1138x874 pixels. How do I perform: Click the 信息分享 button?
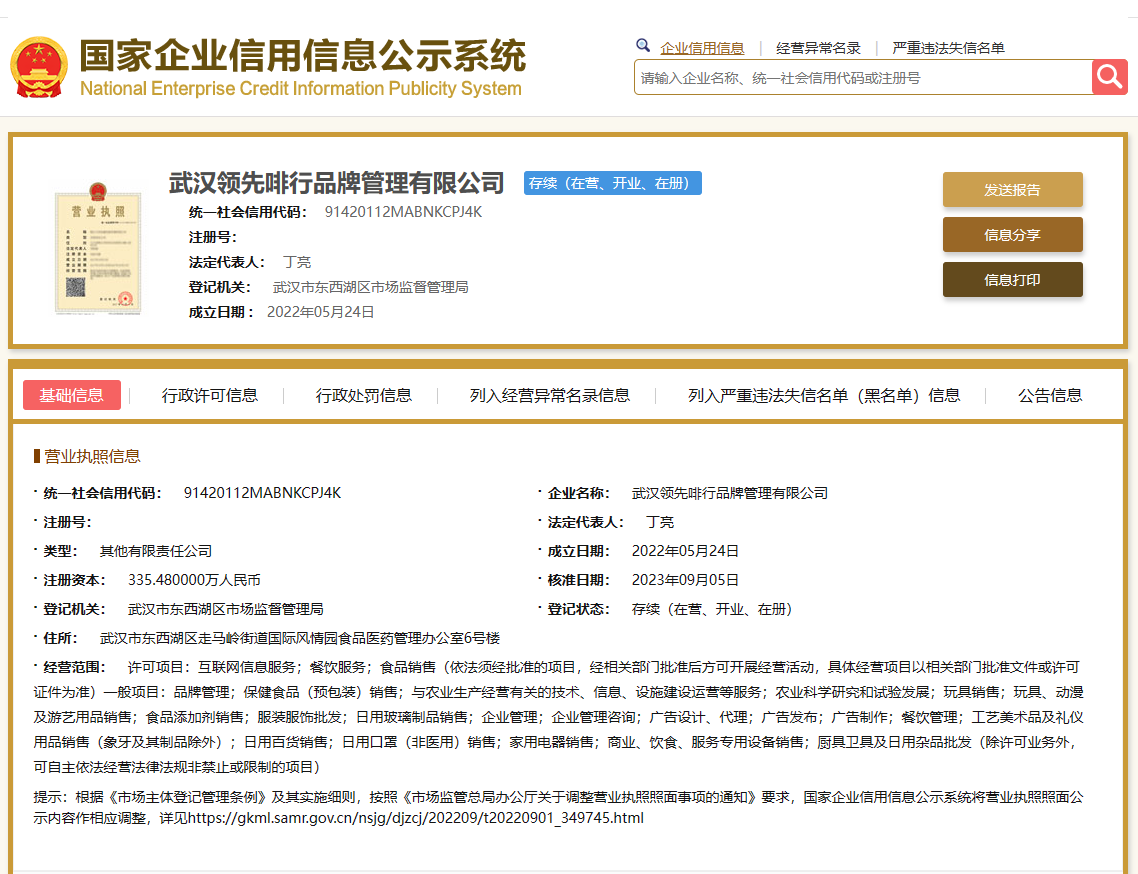tap(1012, 234)
